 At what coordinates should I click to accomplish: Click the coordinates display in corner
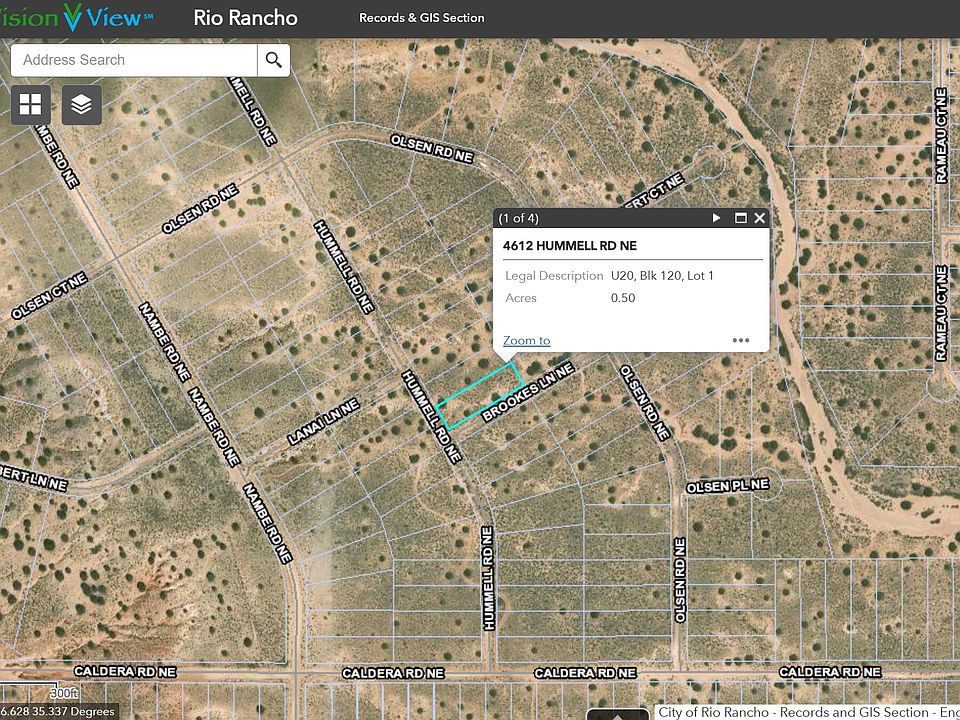point(58,712)
